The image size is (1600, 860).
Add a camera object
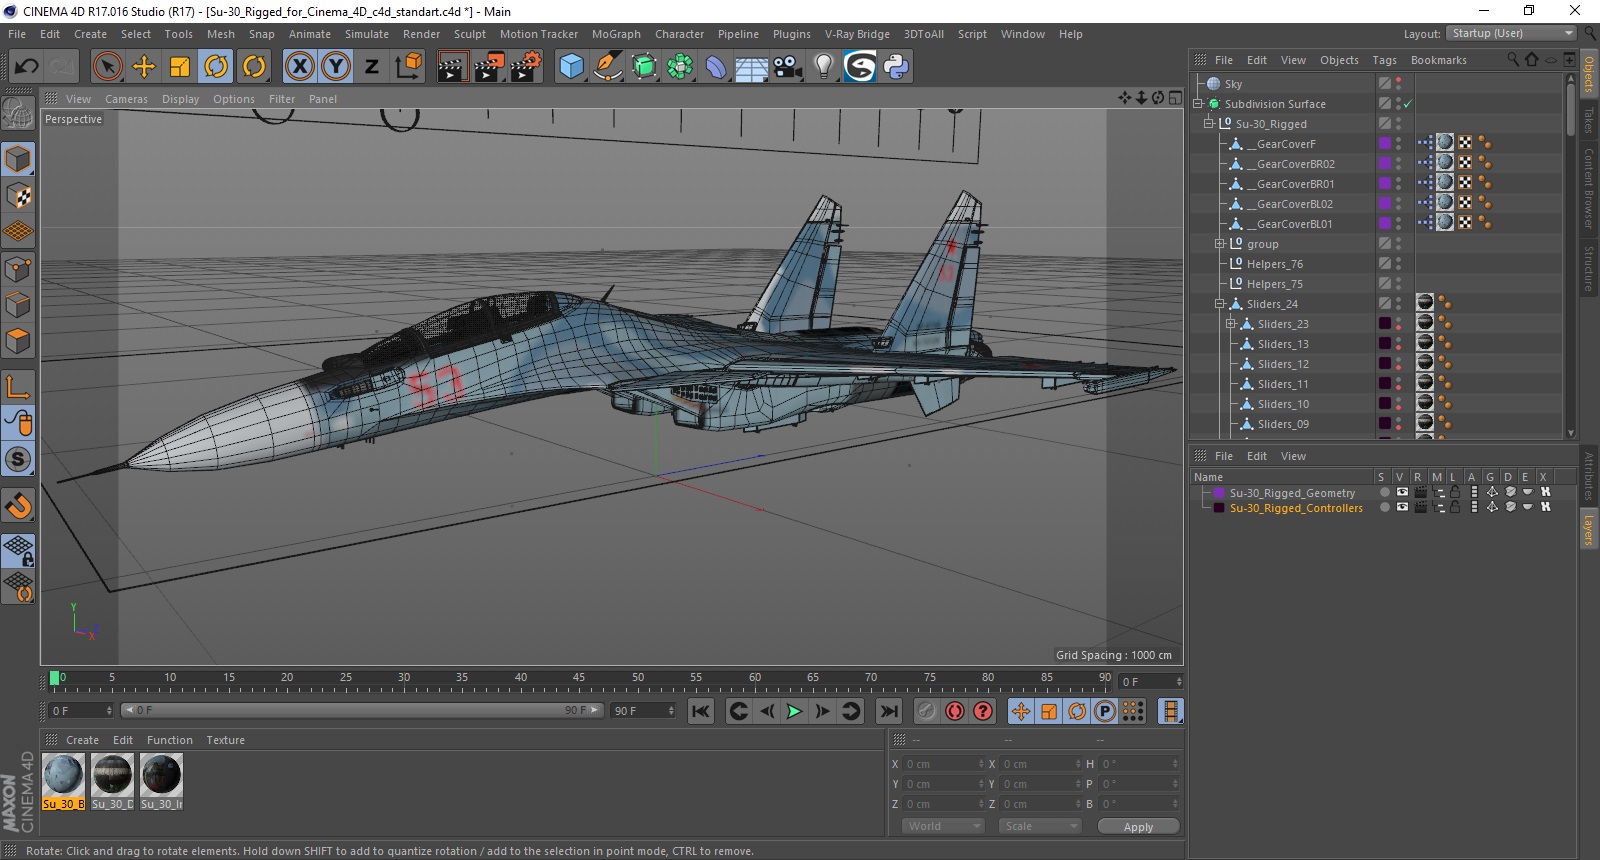click(788, 67)
